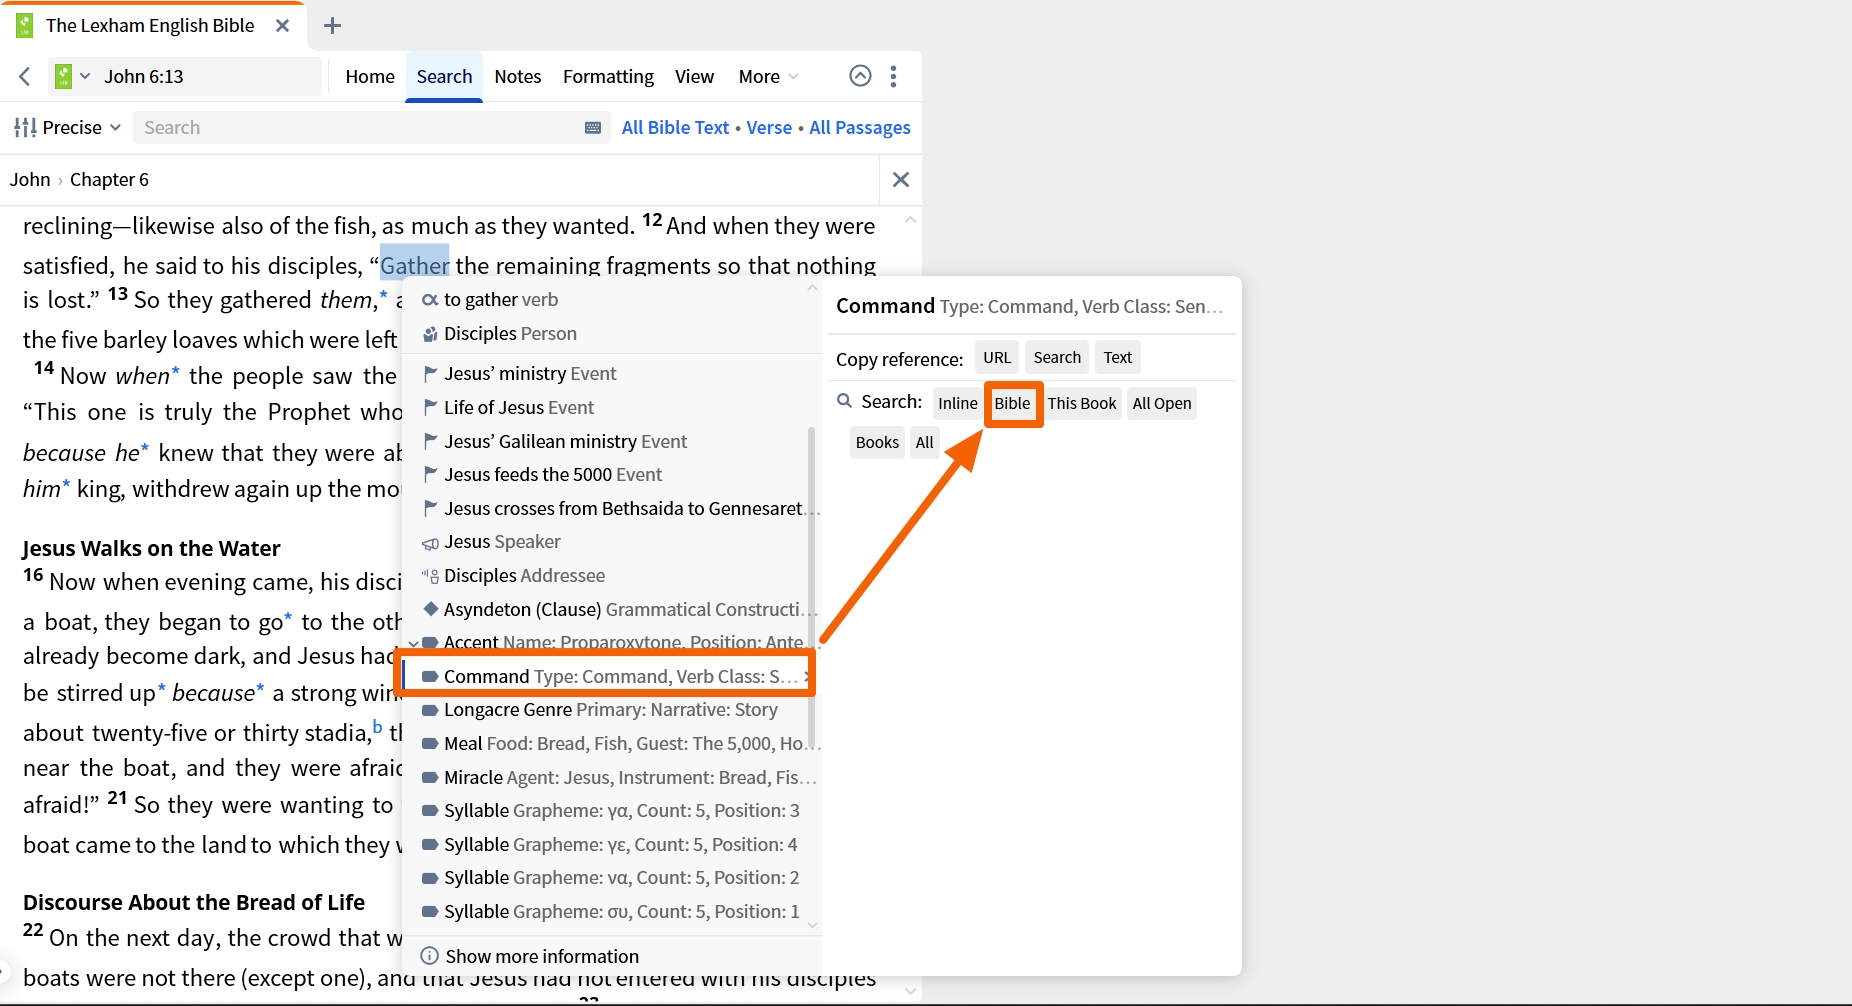Viewport: 1852px width, 1006px height.
Task: Switch to the Home tab
Action: pyautogui.click(x=370, y=77)
